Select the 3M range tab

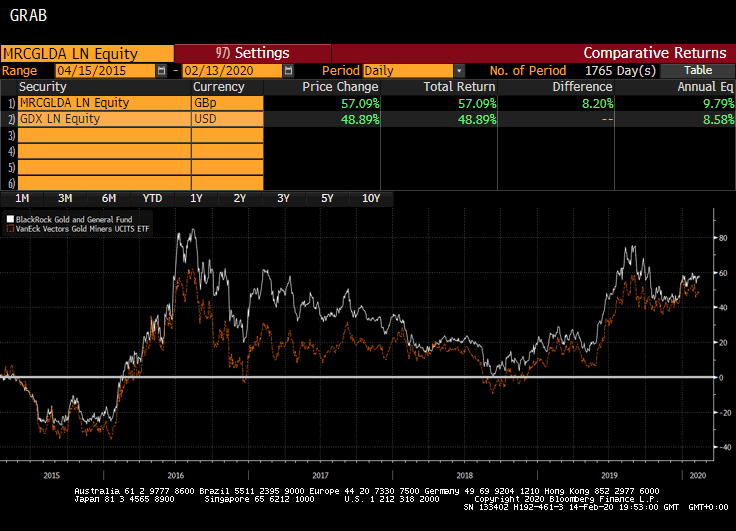pyautogui.click(x=65, y=199)
